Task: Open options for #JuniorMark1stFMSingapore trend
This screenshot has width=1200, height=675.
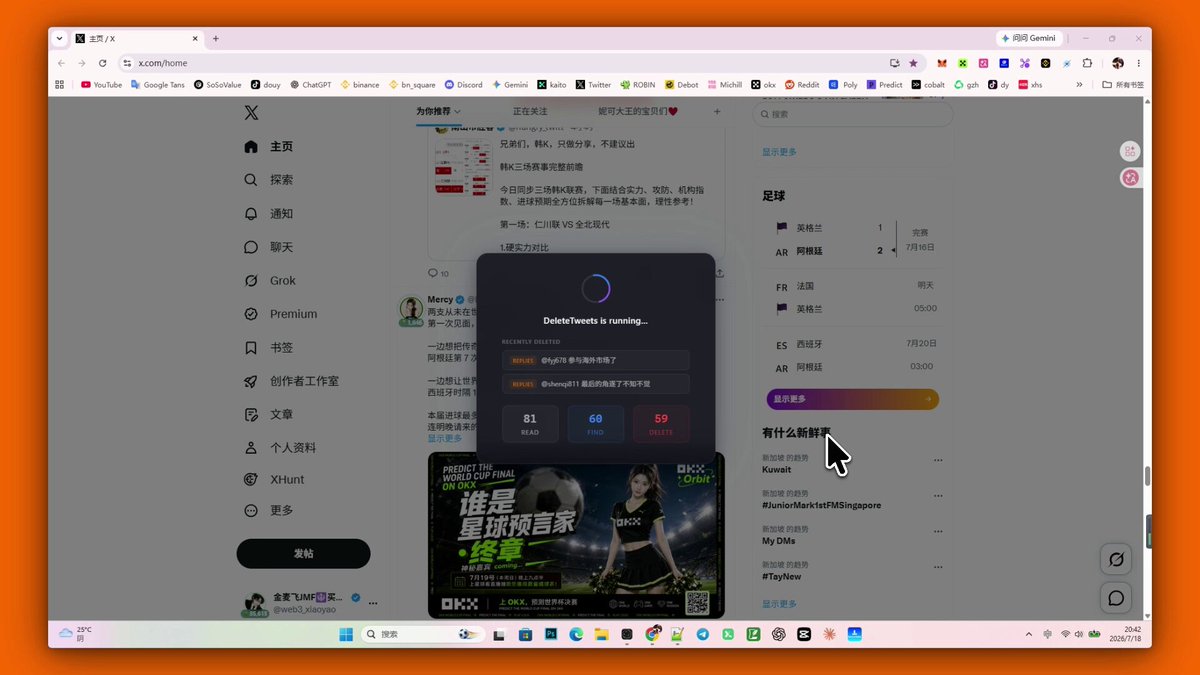Action: (x=938, y=495)
